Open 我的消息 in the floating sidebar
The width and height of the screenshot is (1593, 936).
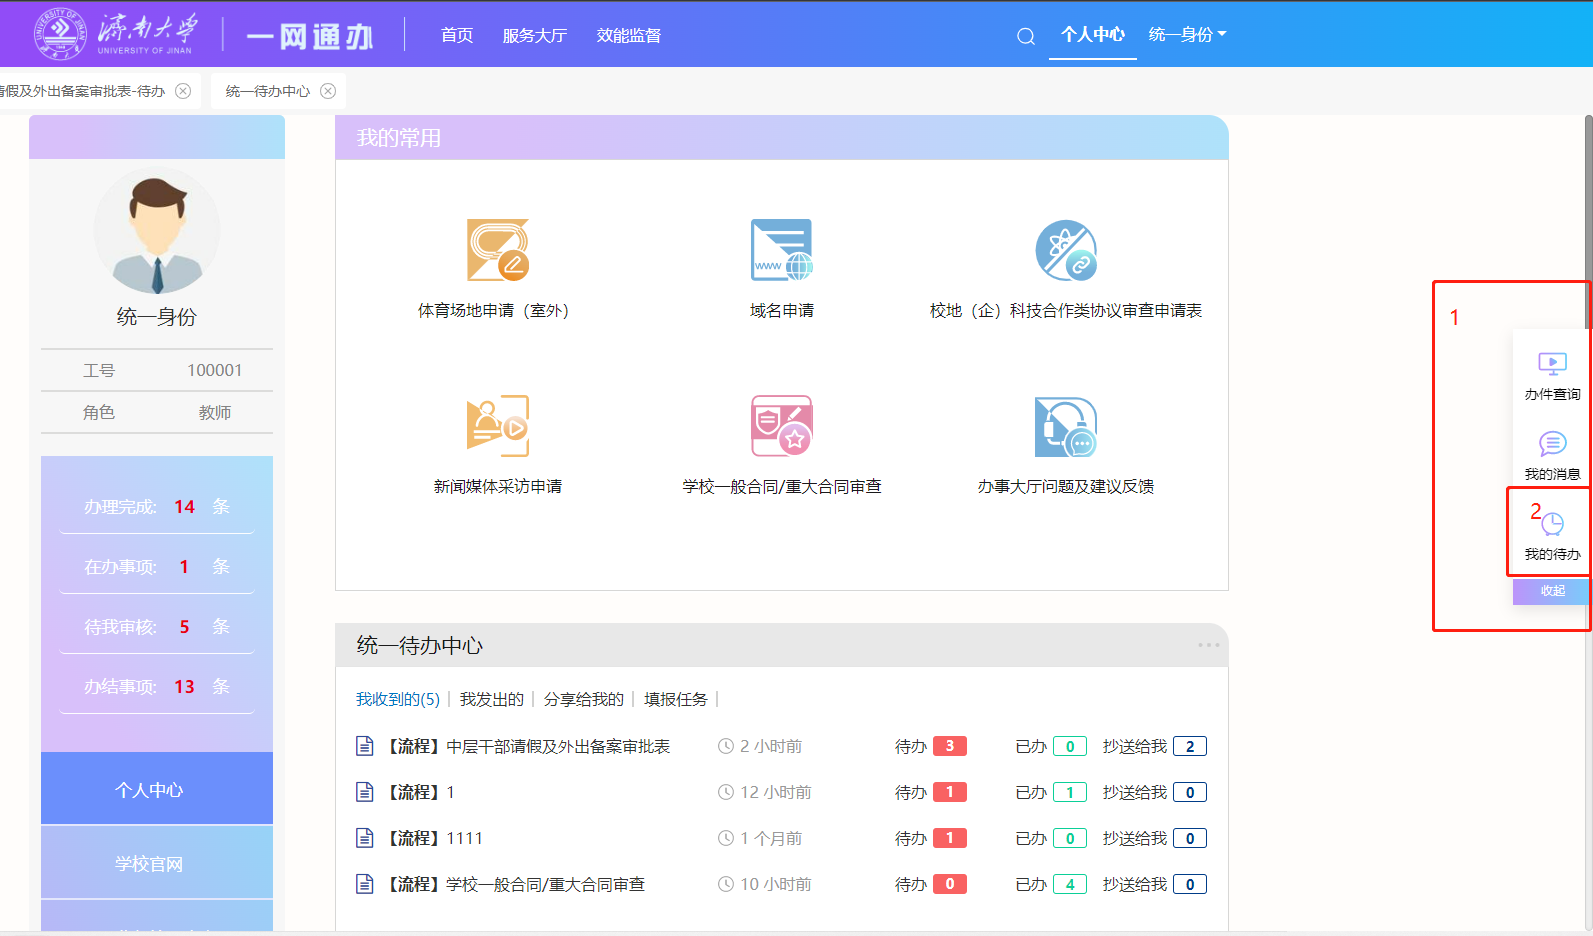coord(1551,456)
